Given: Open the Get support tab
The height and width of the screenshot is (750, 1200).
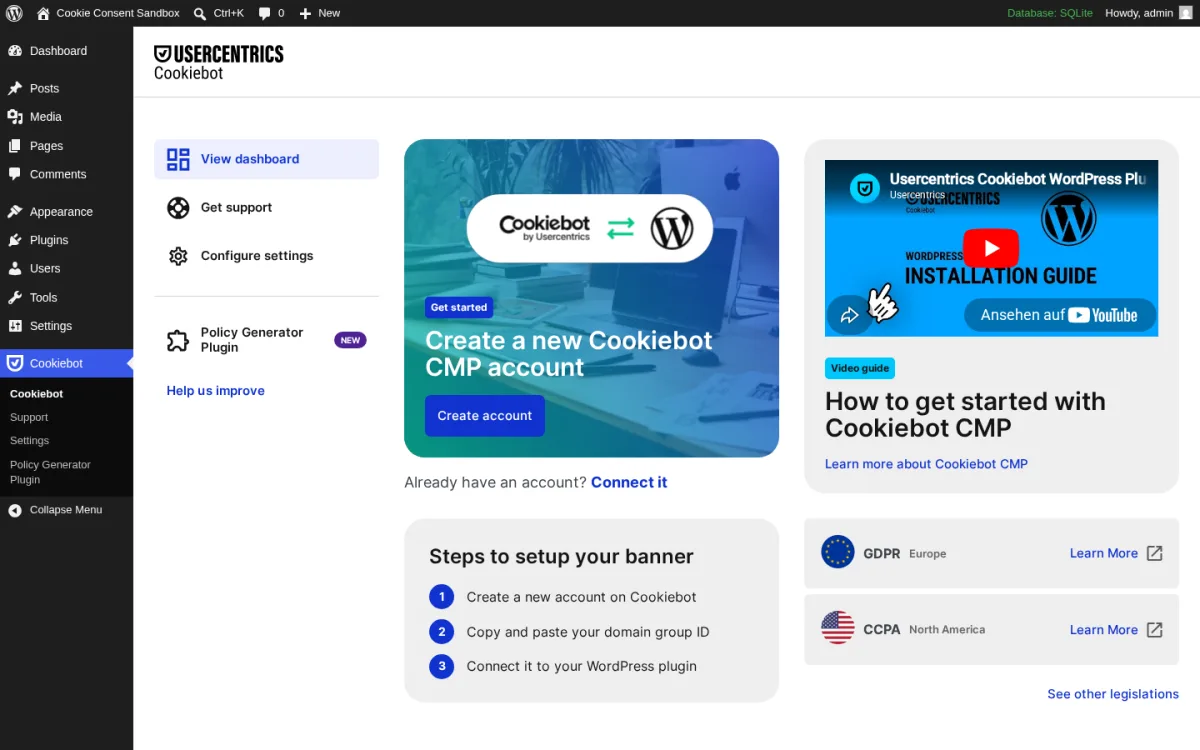Looking at the screenshot, I should [x=266, y=208].
